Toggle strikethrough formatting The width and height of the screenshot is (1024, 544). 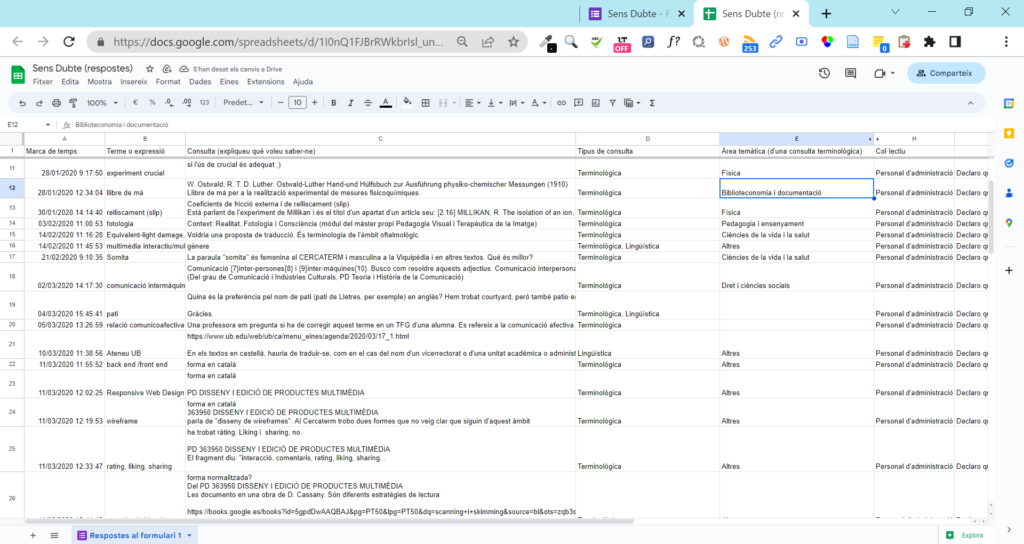(368, 102)
